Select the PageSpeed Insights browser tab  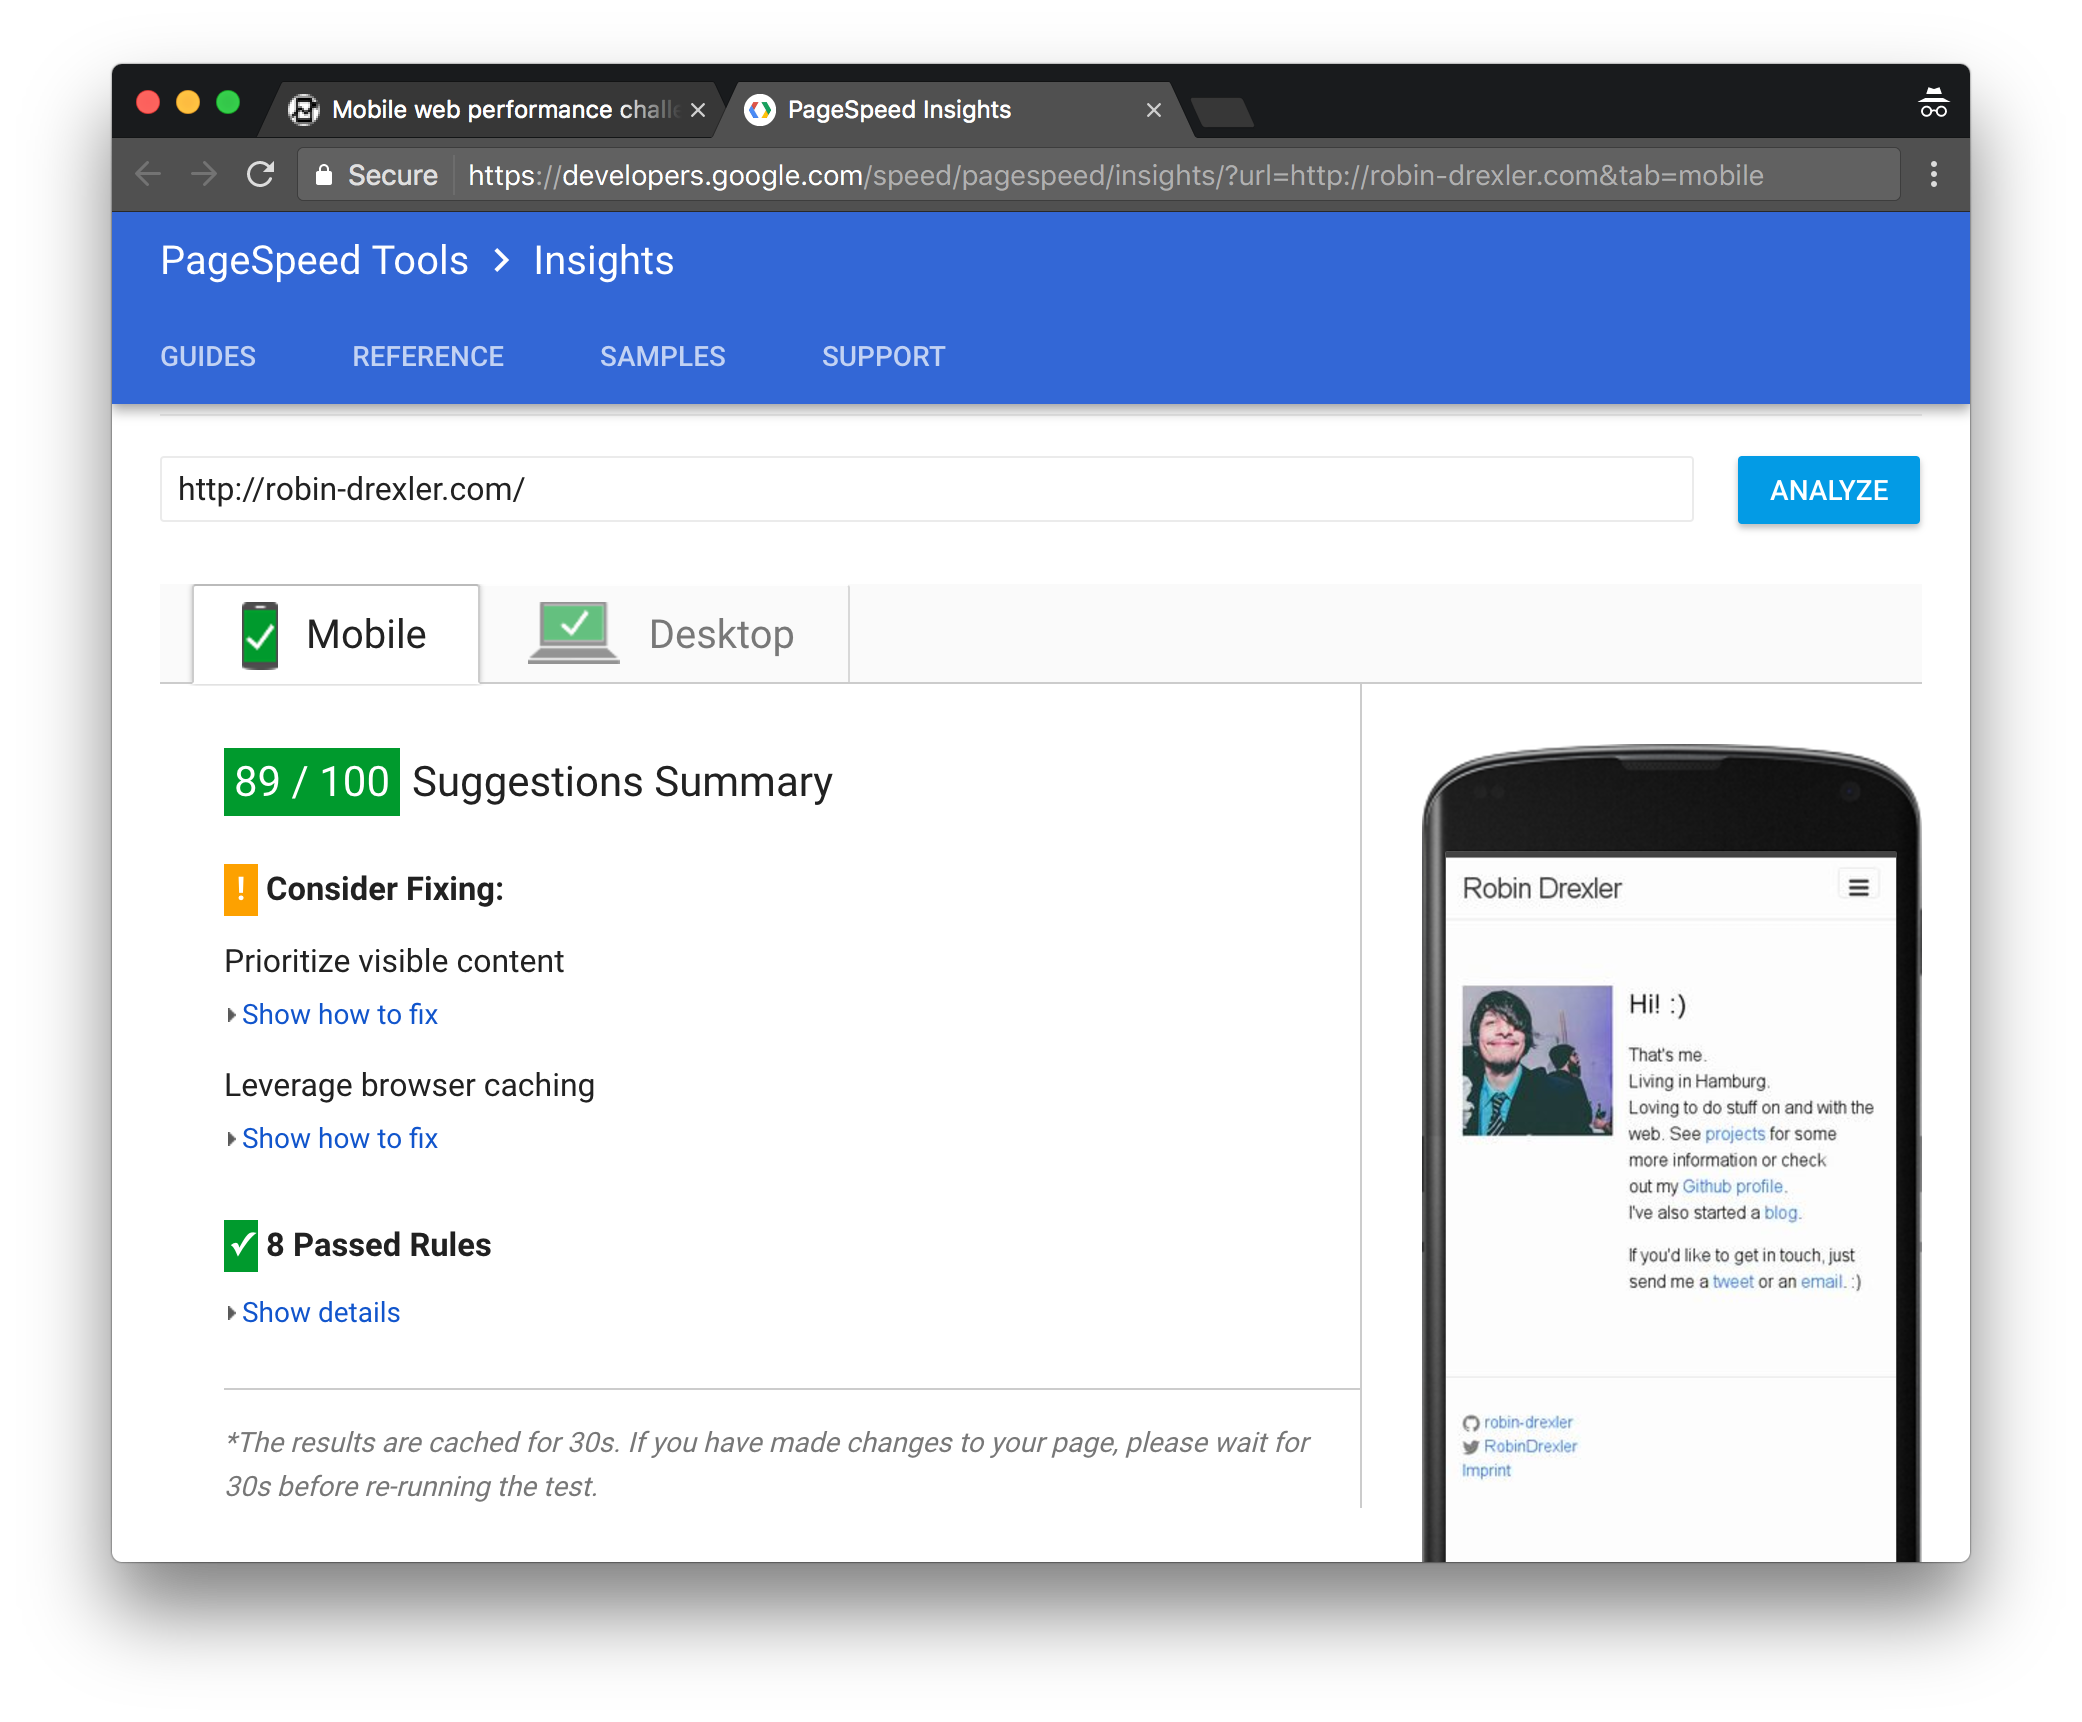click(954, 110)
